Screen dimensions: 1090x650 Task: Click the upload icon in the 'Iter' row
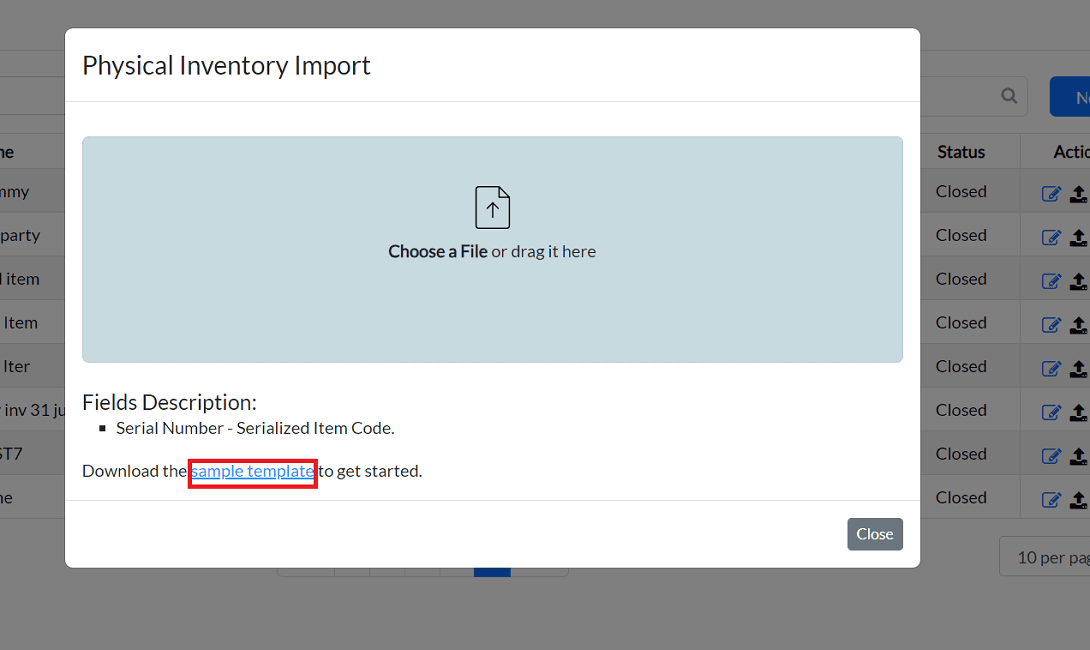click(x=1078, y=368)
